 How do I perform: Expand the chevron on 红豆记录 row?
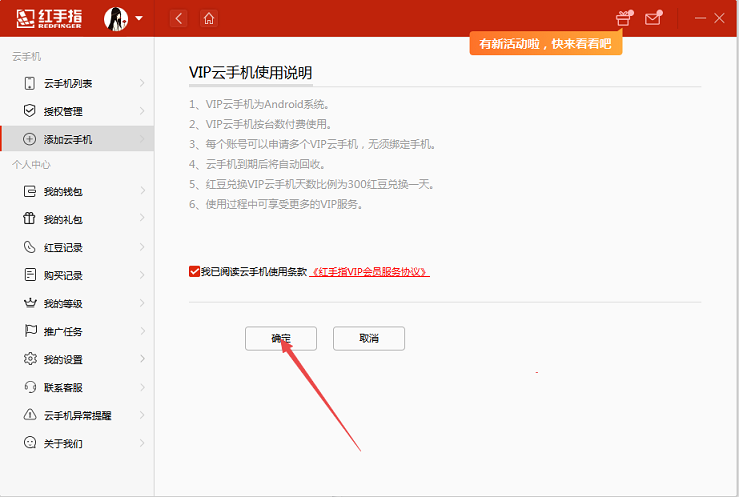[142, 247]
